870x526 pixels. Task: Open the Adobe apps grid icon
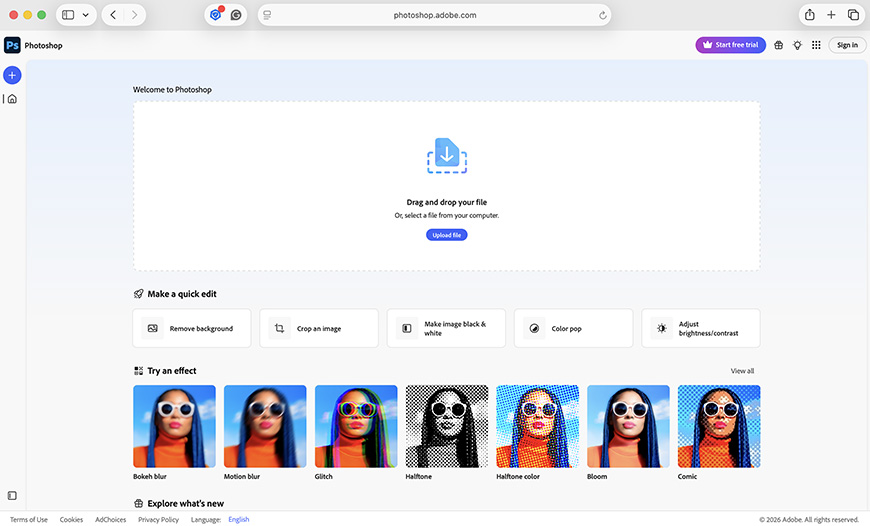[x=816, y=45]
